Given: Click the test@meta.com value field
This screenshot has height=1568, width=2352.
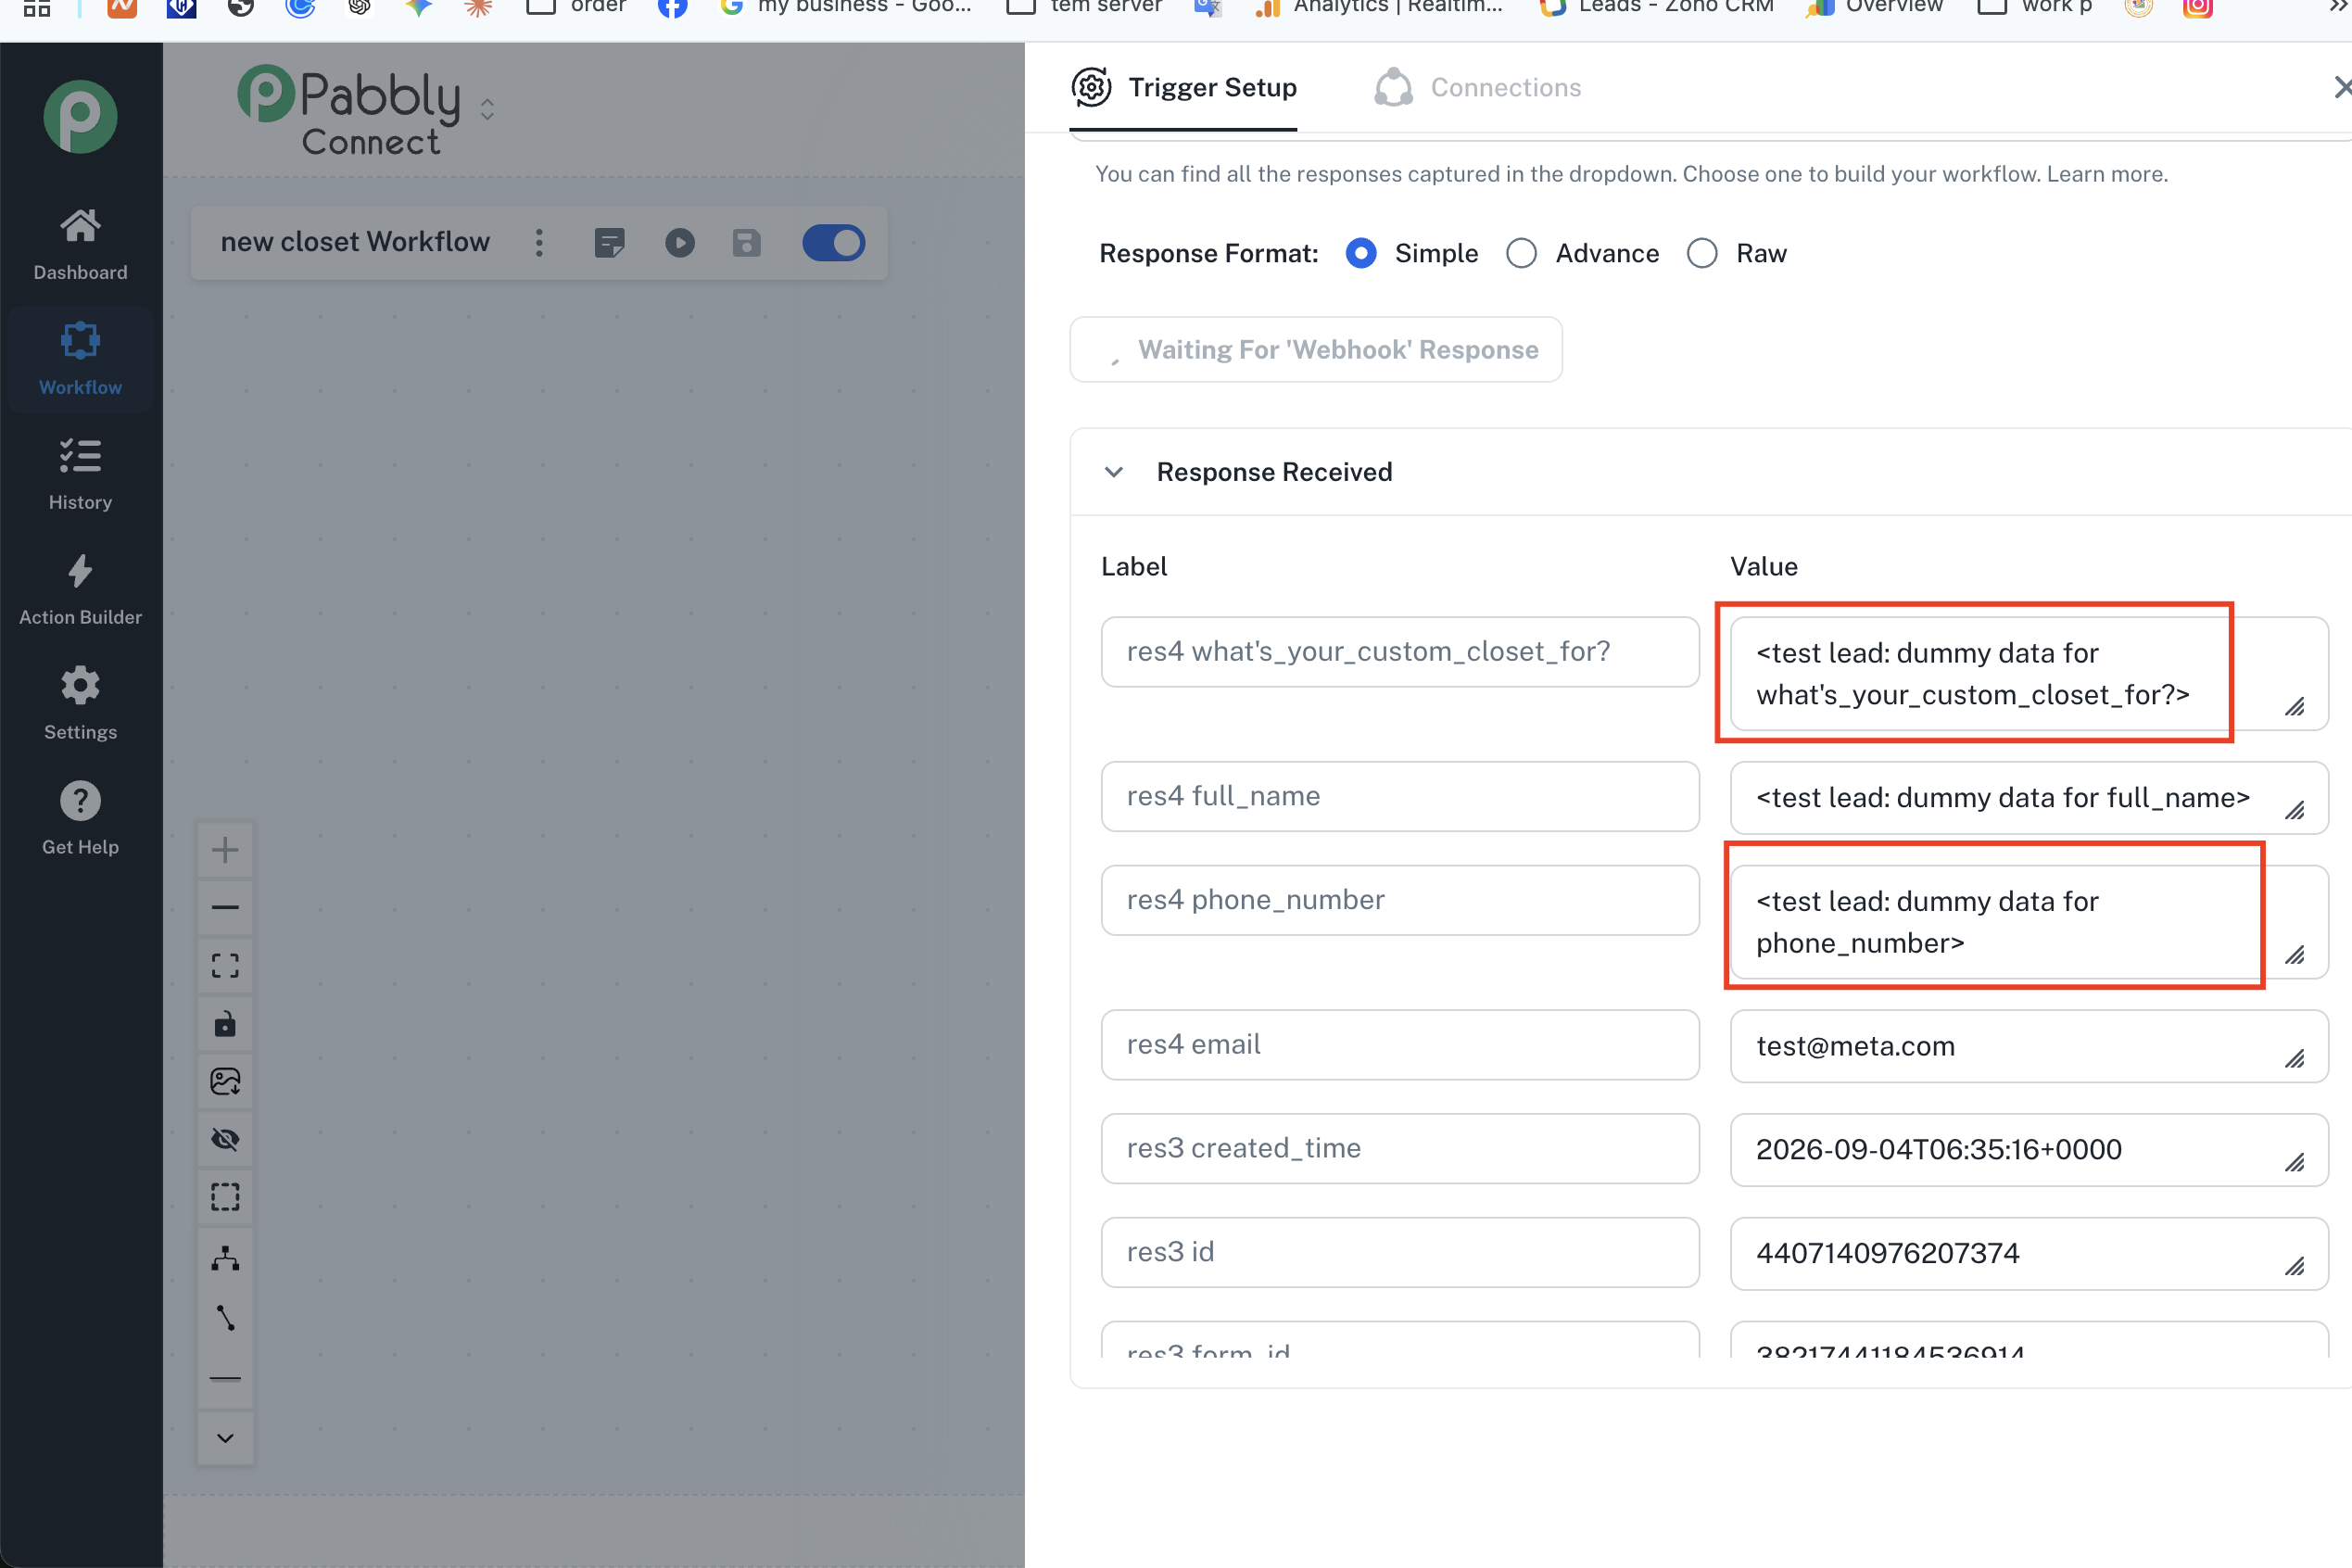Looking at the screenshot, I should pyautogui.click(x=2029, y=1046).
